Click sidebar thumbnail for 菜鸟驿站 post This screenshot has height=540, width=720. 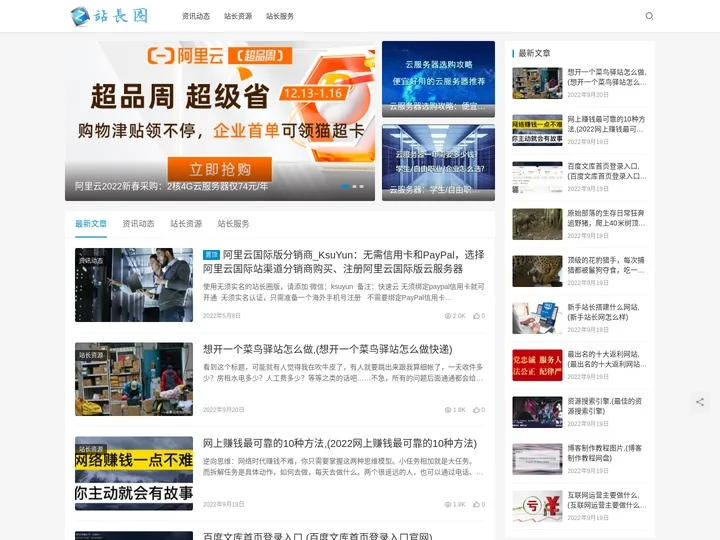pyautogui.click(x=537, y=83)
